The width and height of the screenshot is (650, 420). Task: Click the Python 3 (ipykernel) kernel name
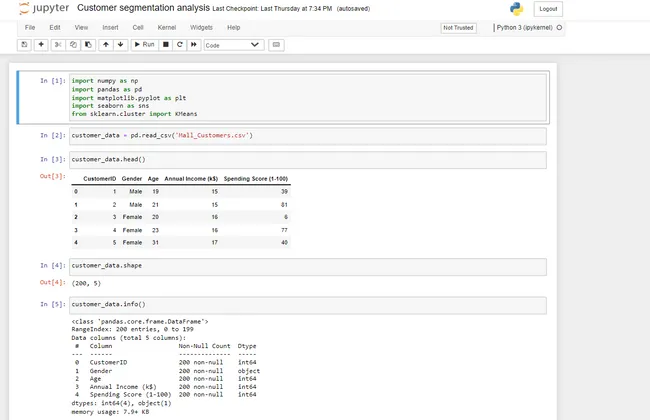524,27
